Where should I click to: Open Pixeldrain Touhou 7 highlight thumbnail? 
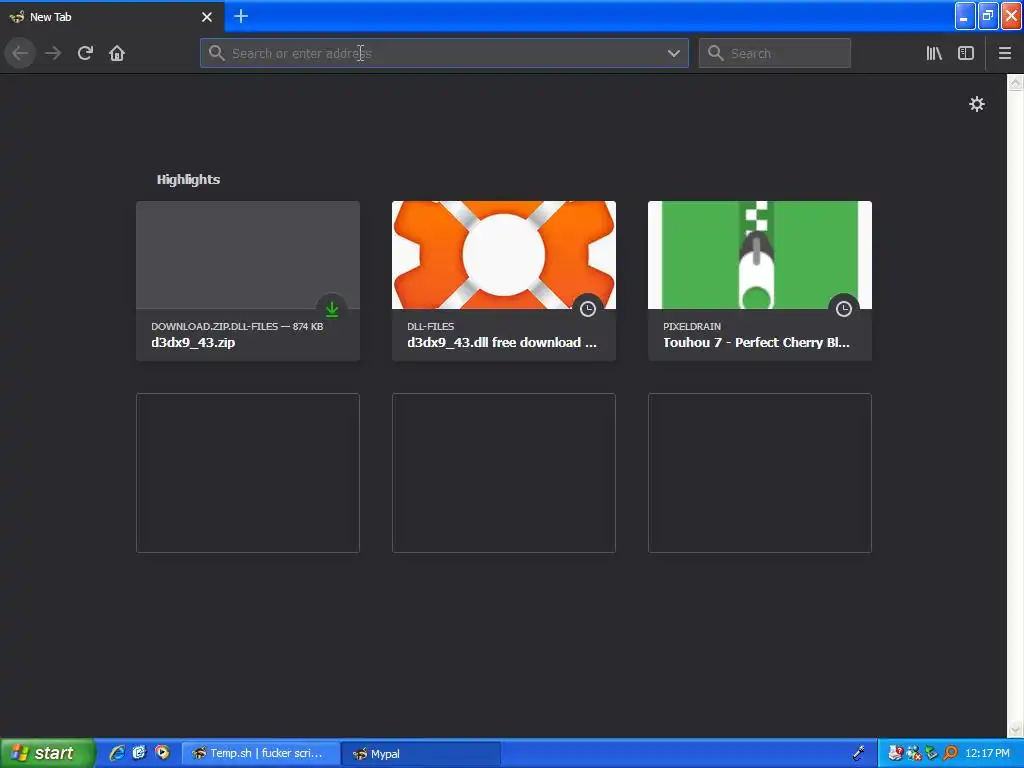pos(760,255)
